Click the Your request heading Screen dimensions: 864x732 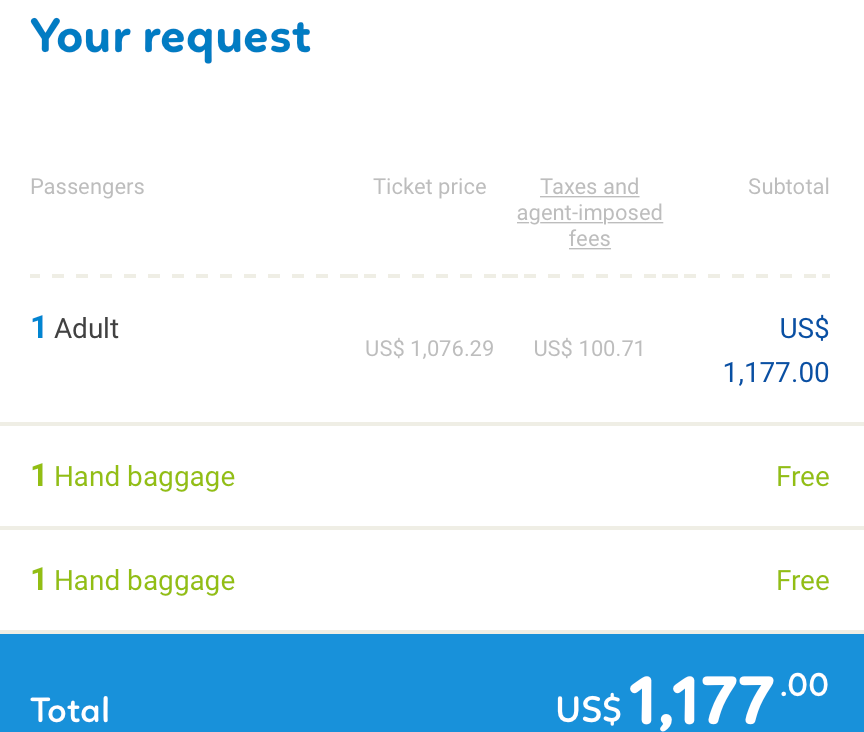coord(171,37)
